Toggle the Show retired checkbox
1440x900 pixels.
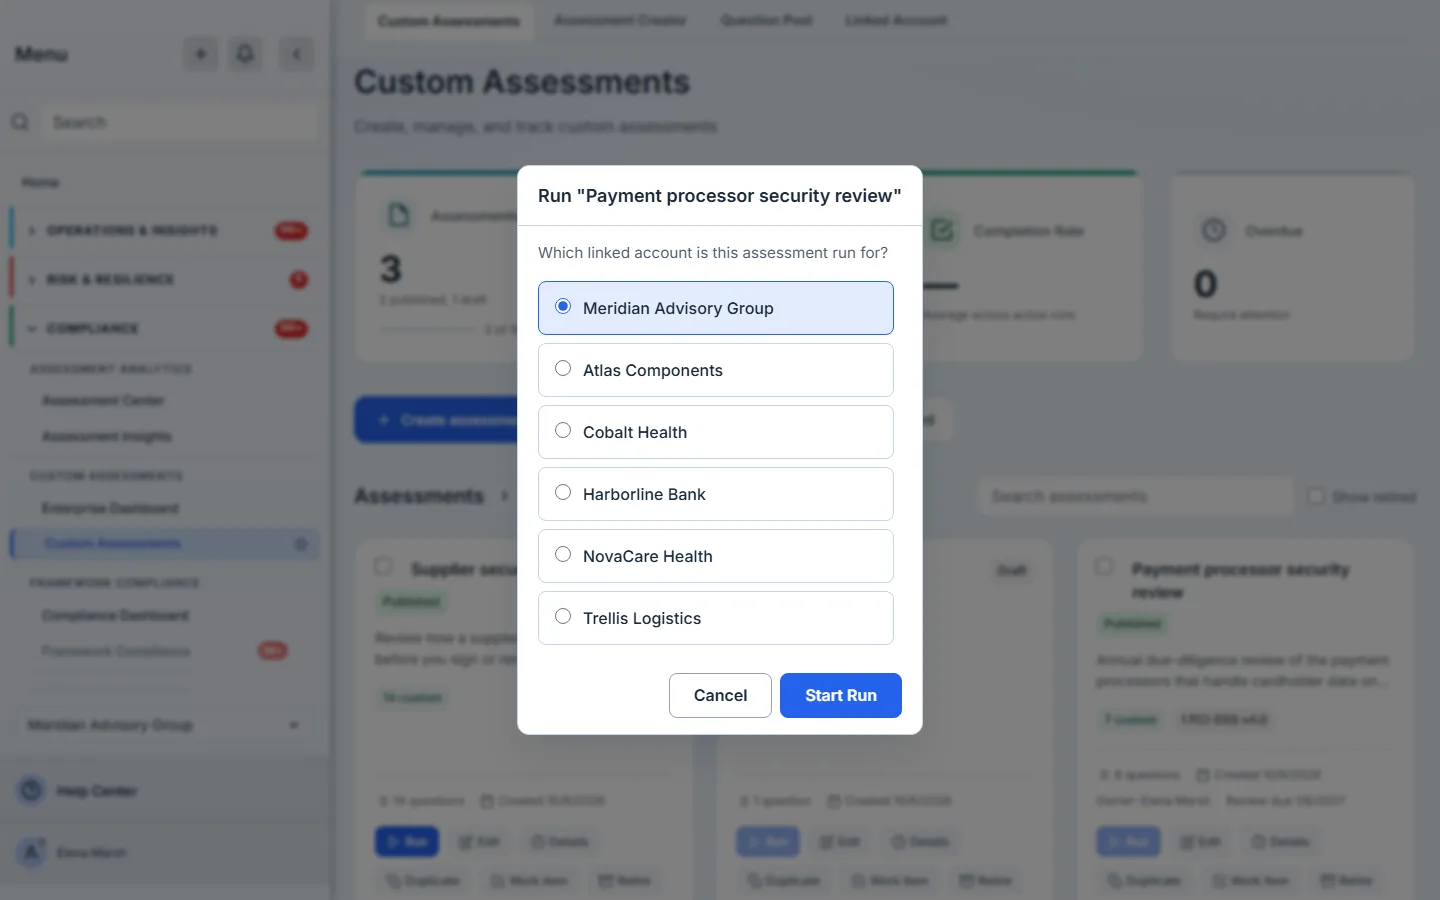pos(1316,496)
